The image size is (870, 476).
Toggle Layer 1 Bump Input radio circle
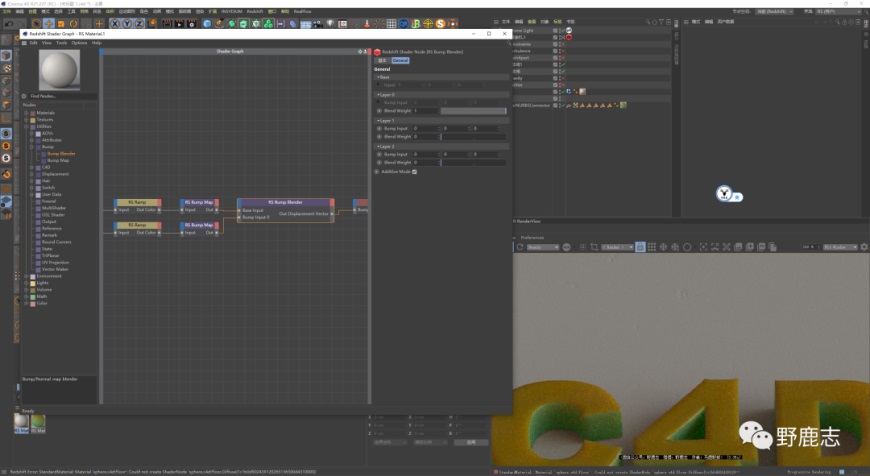point(380,128)
